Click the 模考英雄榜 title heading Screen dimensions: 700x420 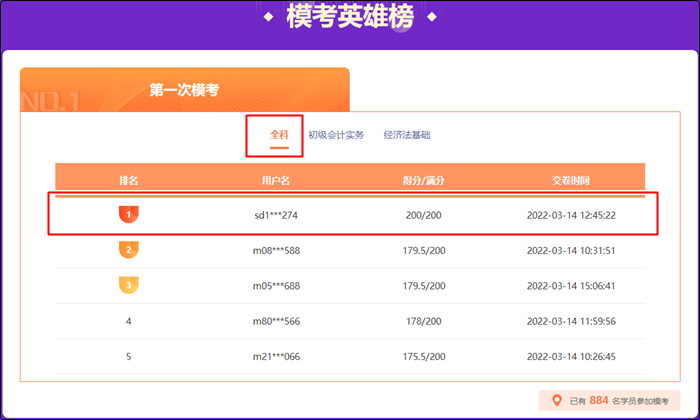(x=350, y=16)
